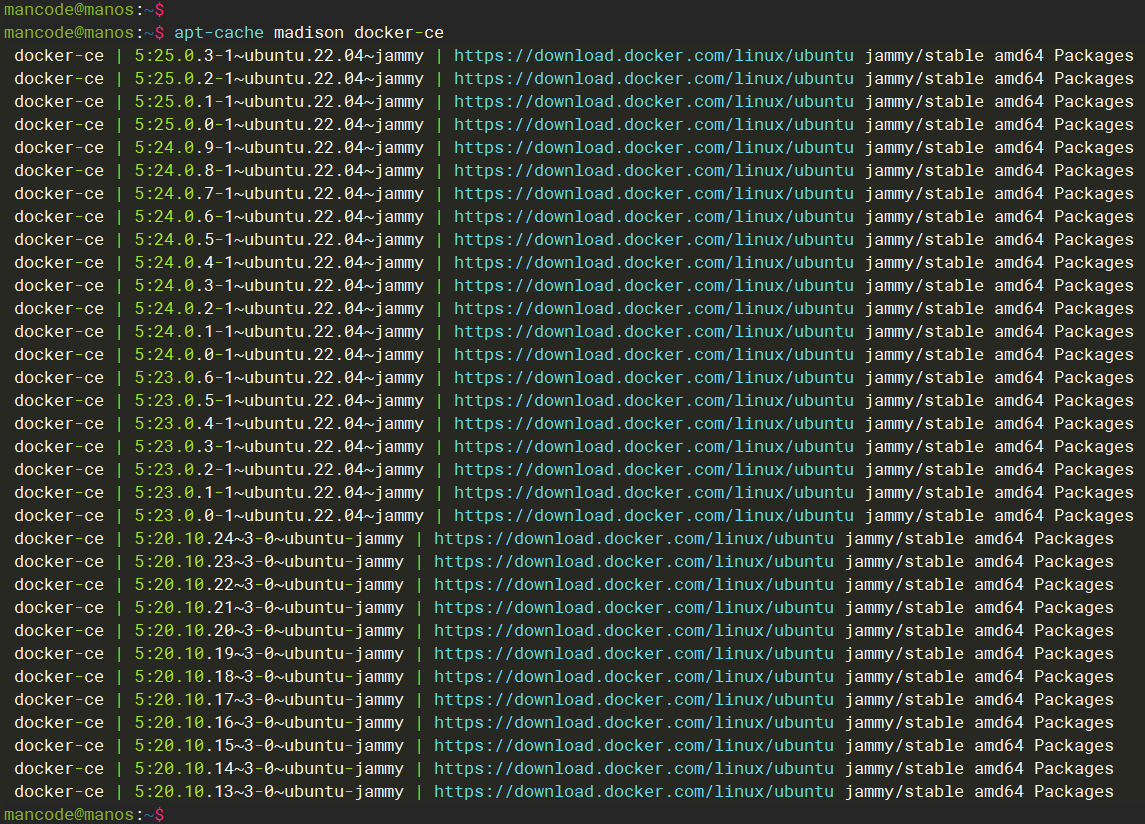The height and width of the screenshot is (824, 1145).
Task: Click the version string 5:23.0.1-1~ubuntu.22.04~jammy
Action: [278, 493]
